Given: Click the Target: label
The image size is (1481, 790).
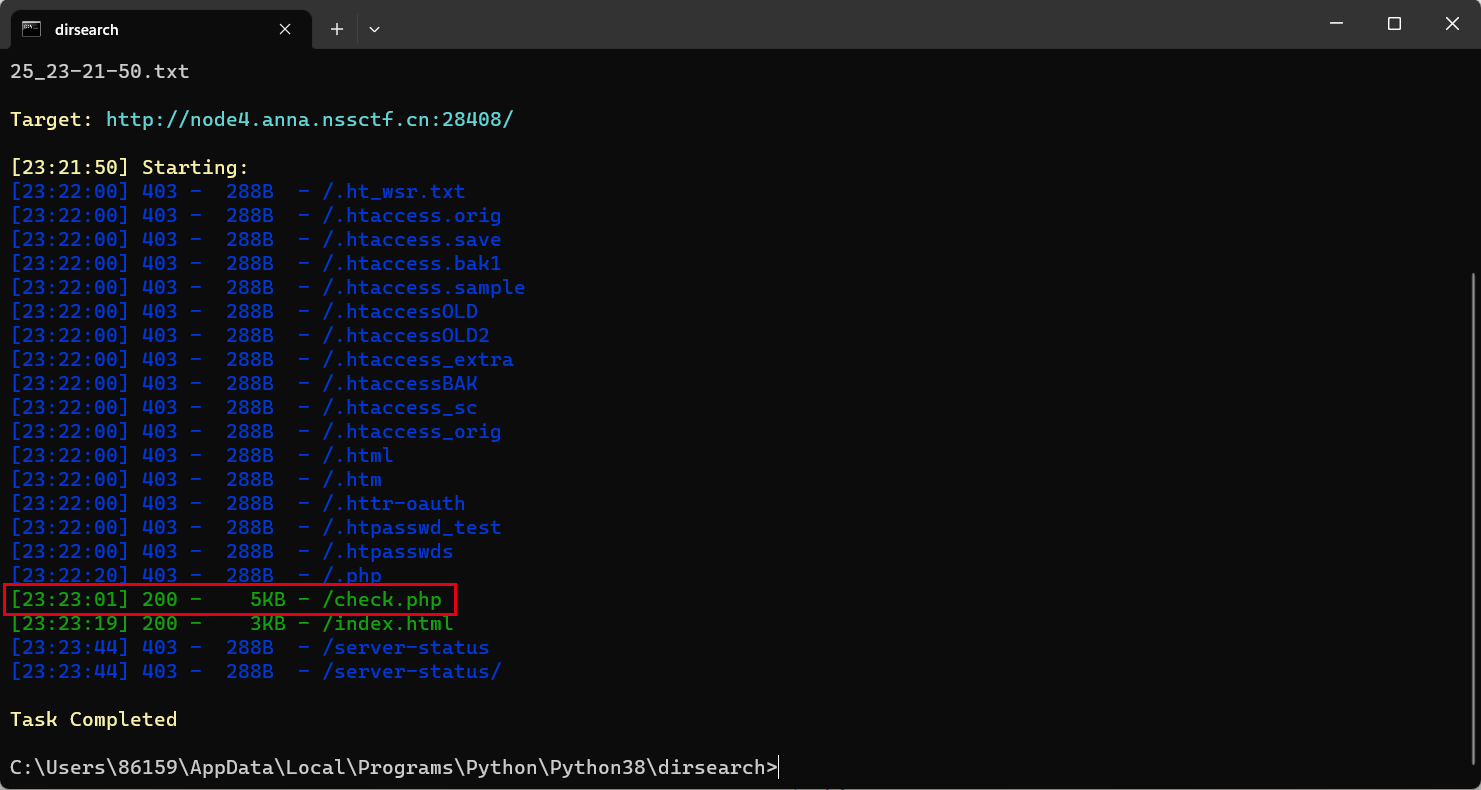Looking at the screenshot, I should click(51, 119).
